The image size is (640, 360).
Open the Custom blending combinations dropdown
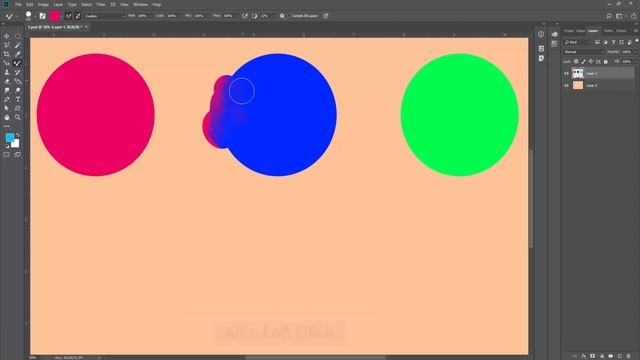point(104,16)
